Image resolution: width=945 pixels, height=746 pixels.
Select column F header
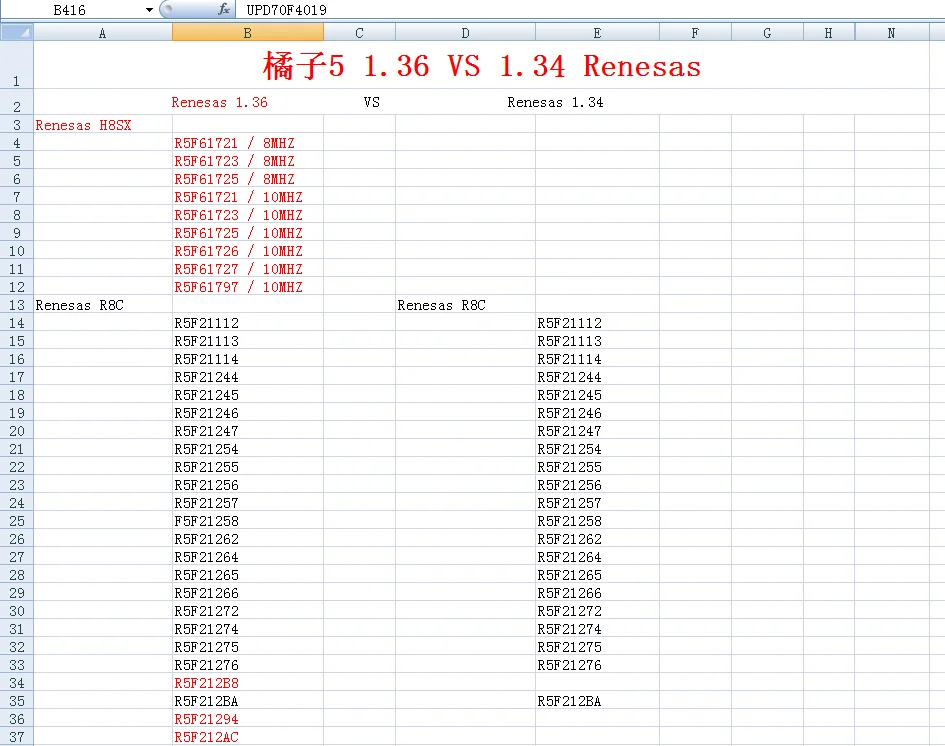click(695, 33)
